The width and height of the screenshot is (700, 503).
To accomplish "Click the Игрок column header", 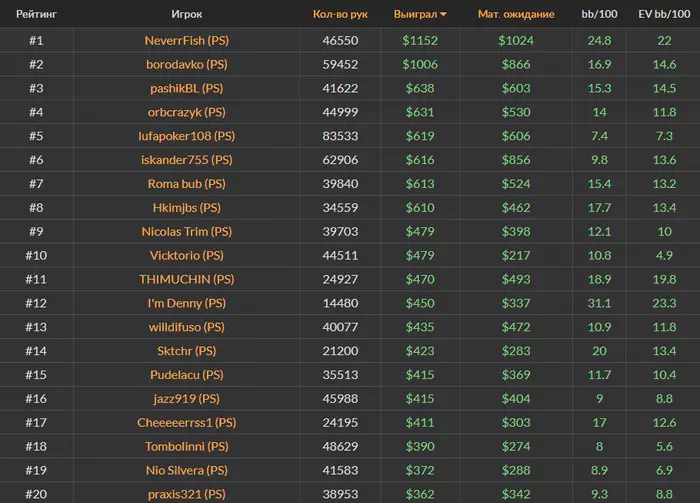I will click(186, 15).
